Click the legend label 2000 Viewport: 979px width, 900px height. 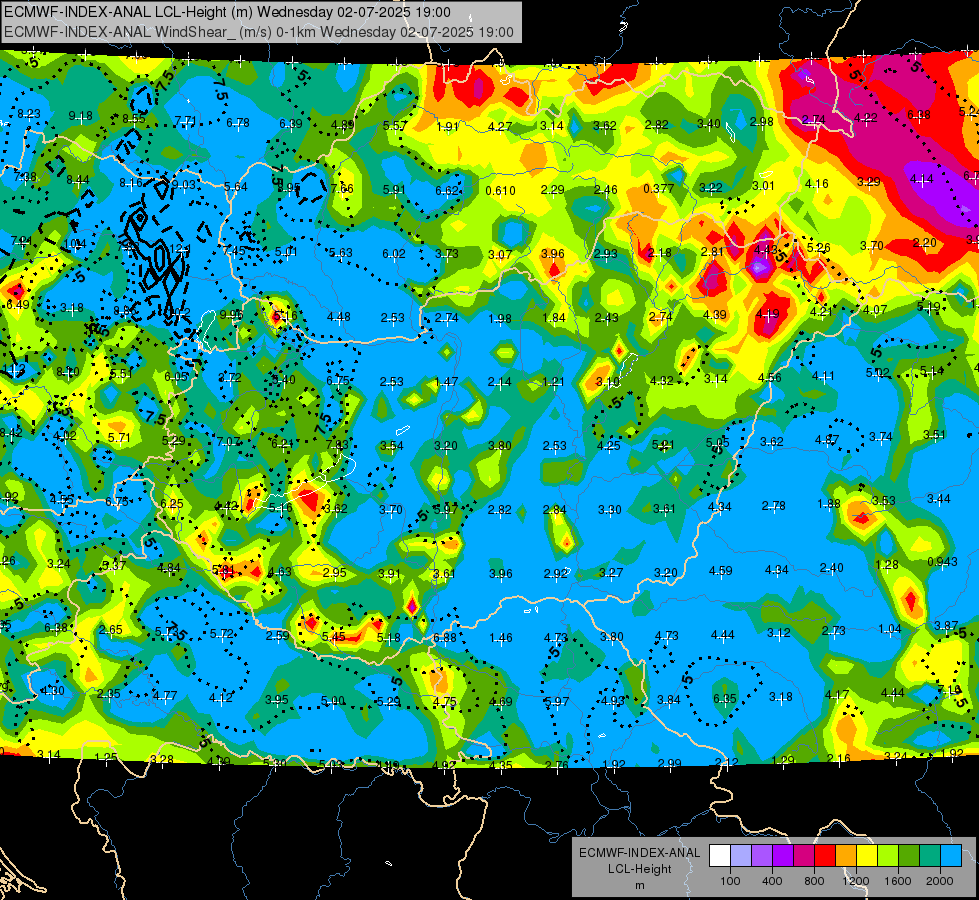940,881
